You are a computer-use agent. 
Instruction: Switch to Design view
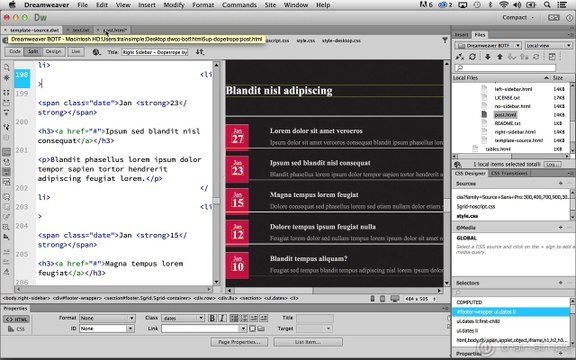pyautogui.click(x=53, y=51)
